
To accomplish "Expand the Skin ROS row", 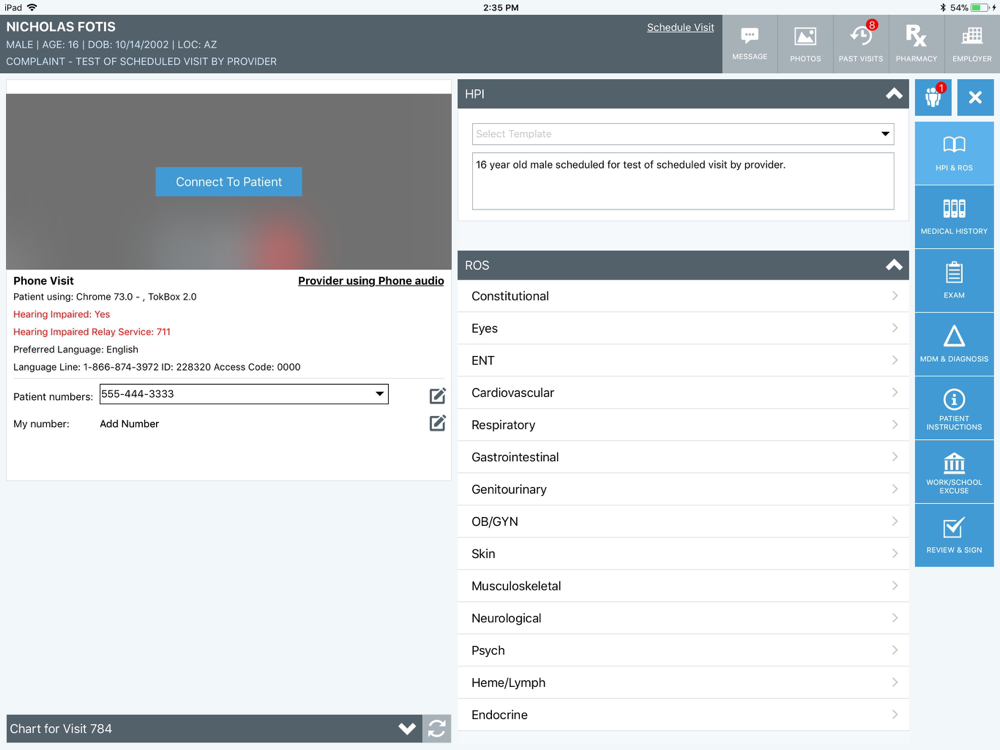I will pyautogui.click(x=683, y=554).
